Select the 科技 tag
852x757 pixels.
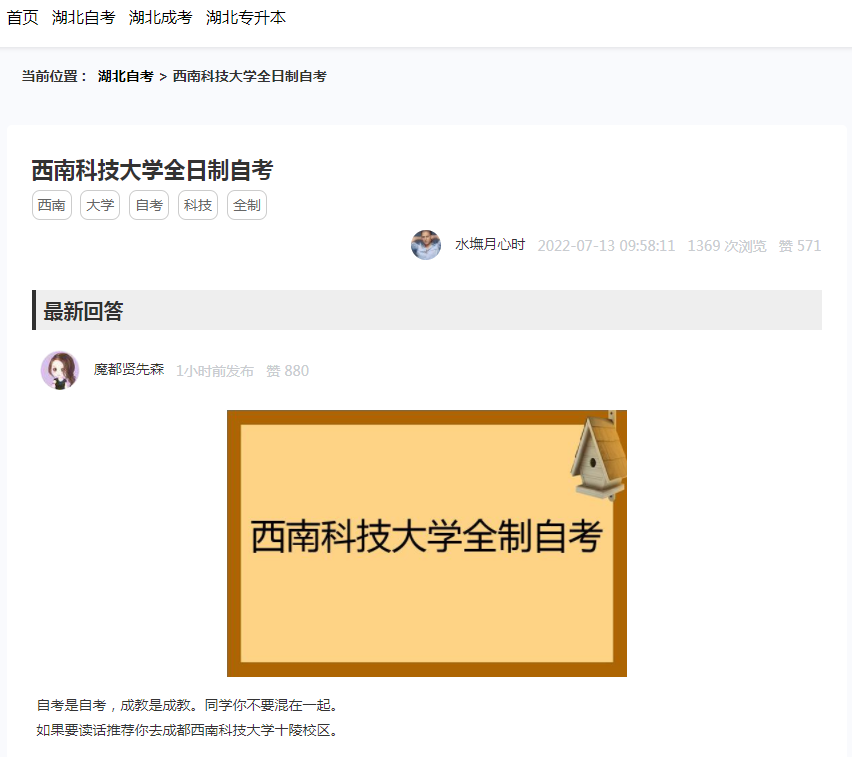tap(198, 205)
